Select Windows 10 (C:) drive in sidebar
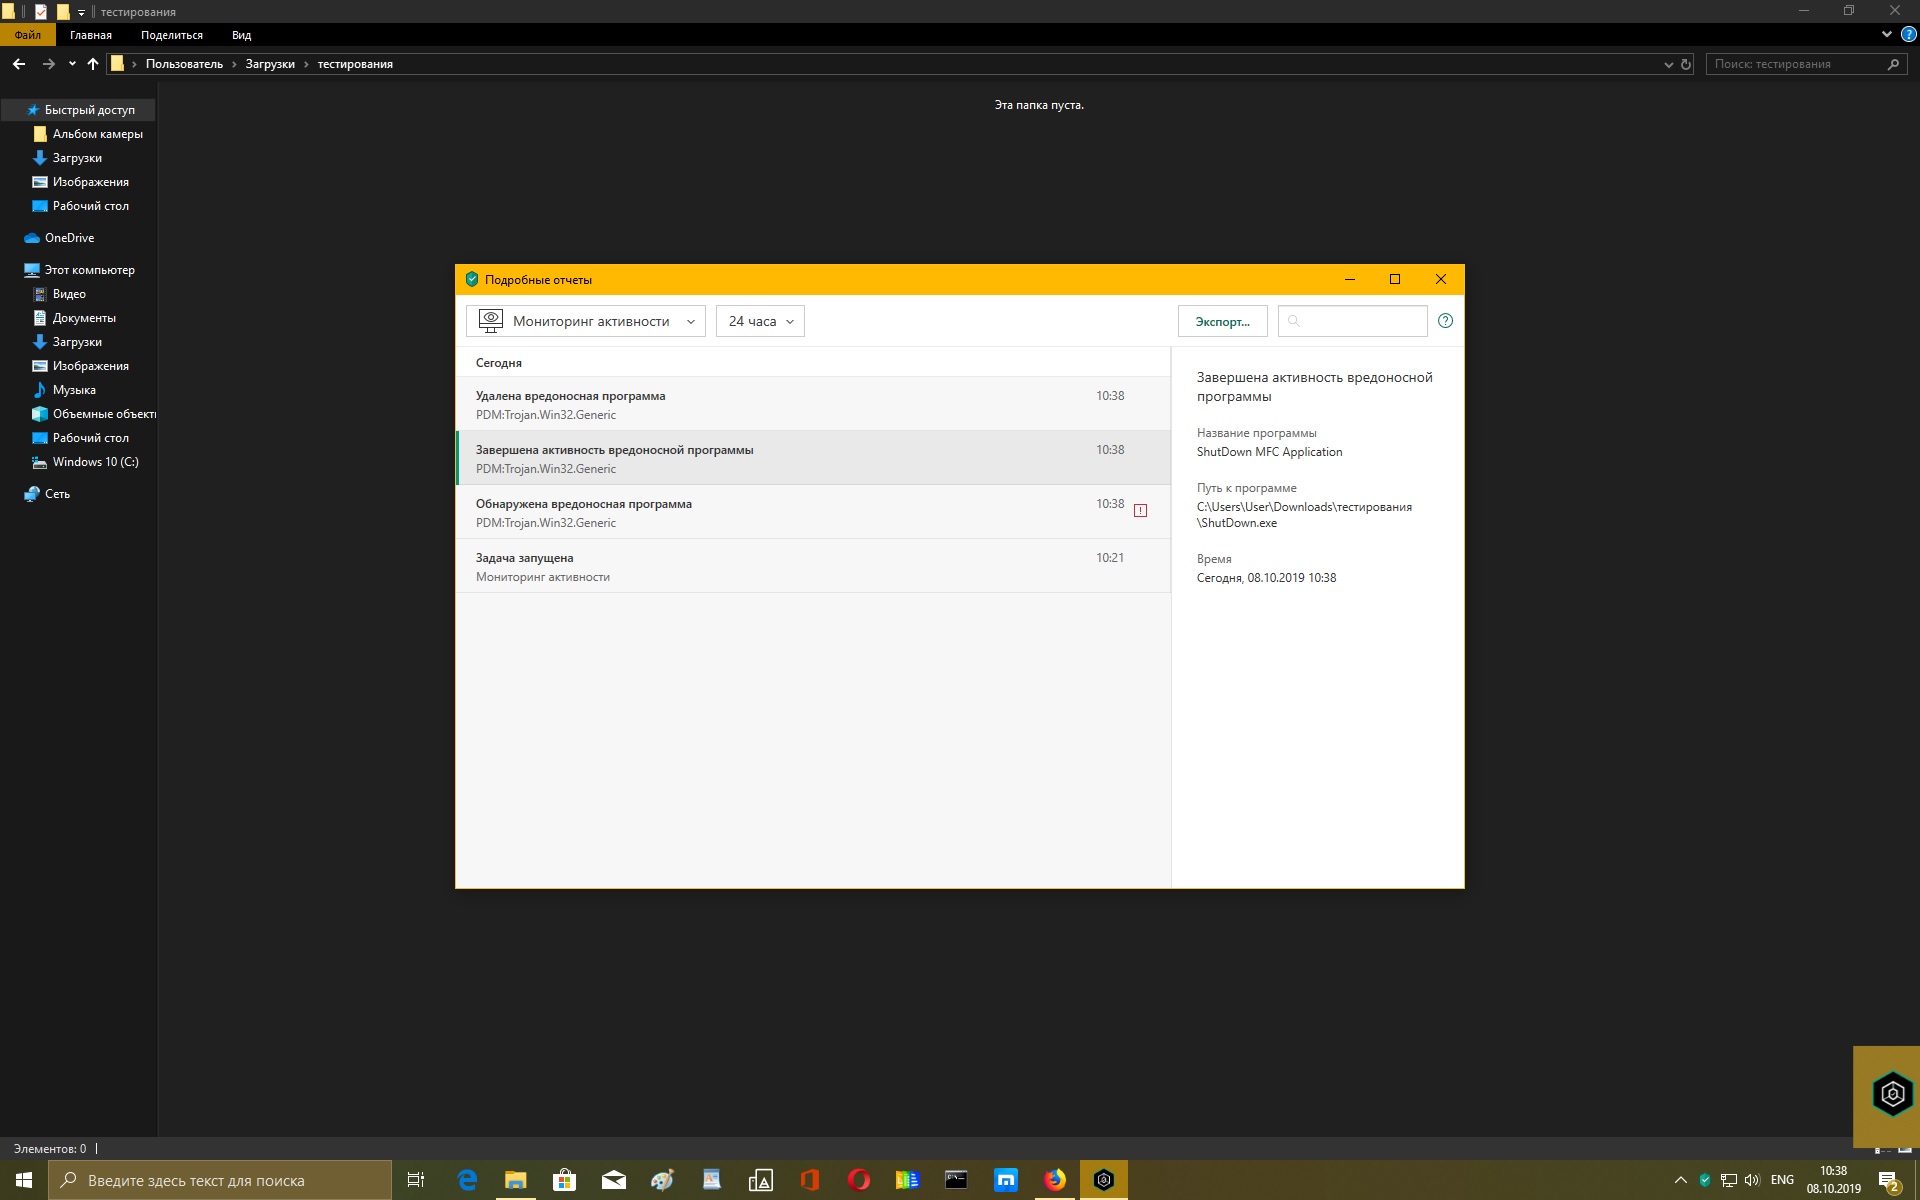The image size is (1920, 1200). 95,462
